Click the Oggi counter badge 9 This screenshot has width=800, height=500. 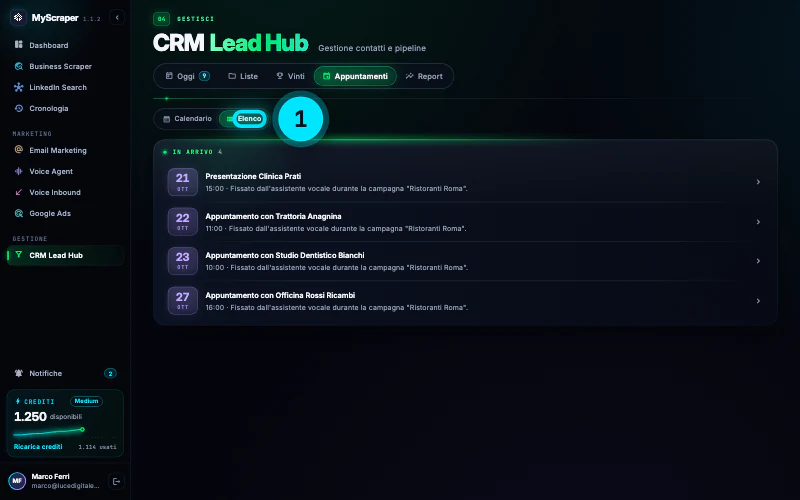(x=205, y=76)
